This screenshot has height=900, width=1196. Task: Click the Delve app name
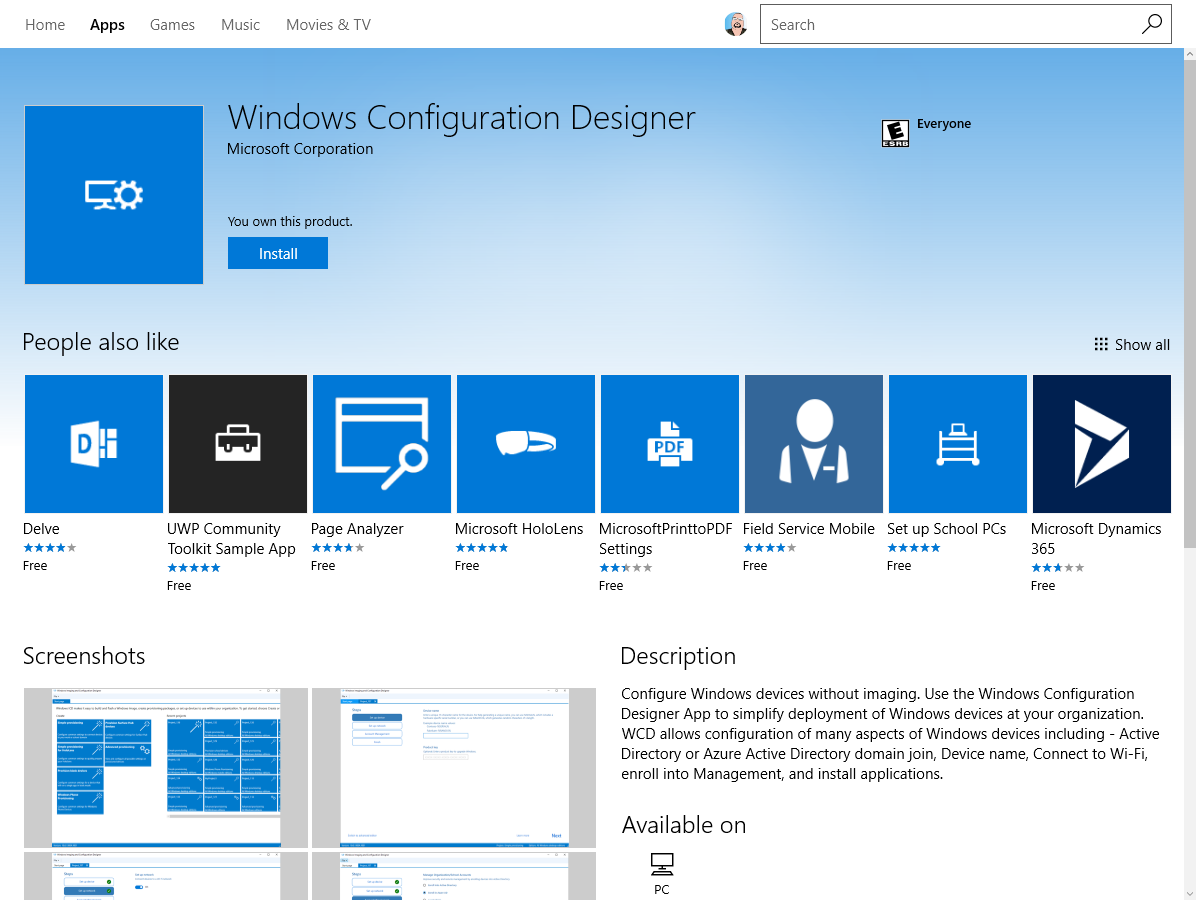point(41,529)
